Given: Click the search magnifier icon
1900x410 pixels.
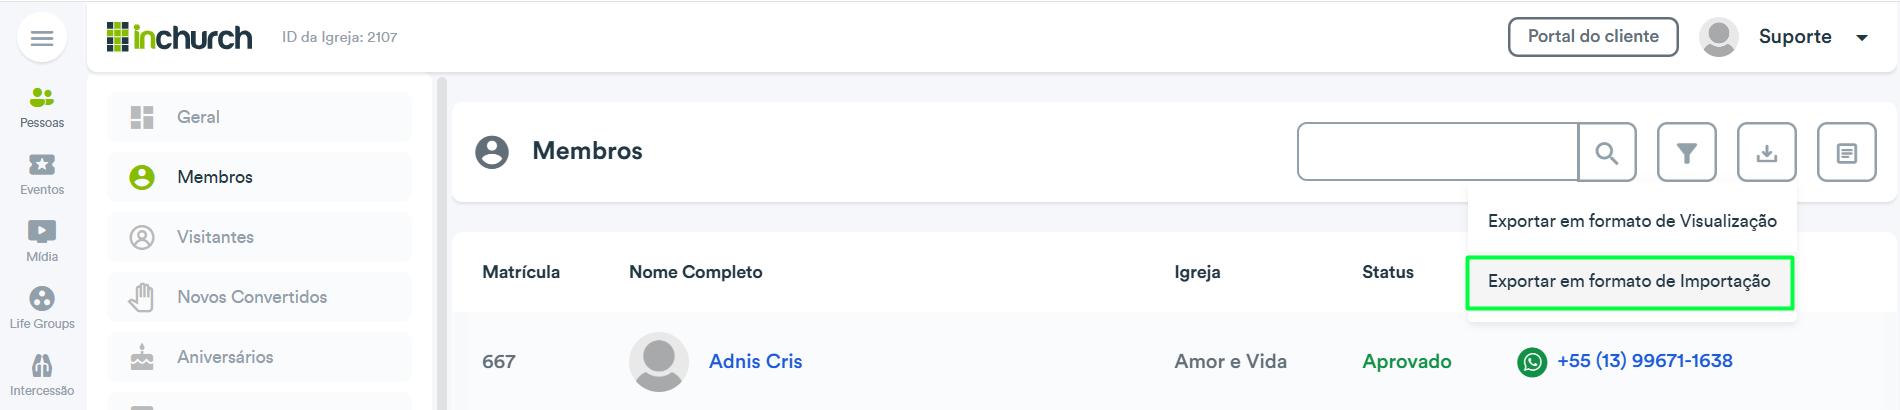Looking at the screenshot, I should tap(1607, 152).
